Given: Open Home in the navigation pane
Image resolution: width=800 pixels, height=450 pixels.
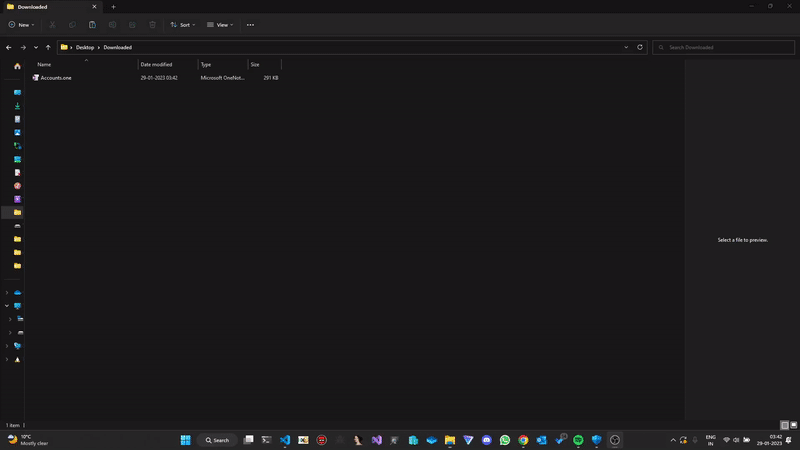Looking at the screenshot, I should [17, 66].
